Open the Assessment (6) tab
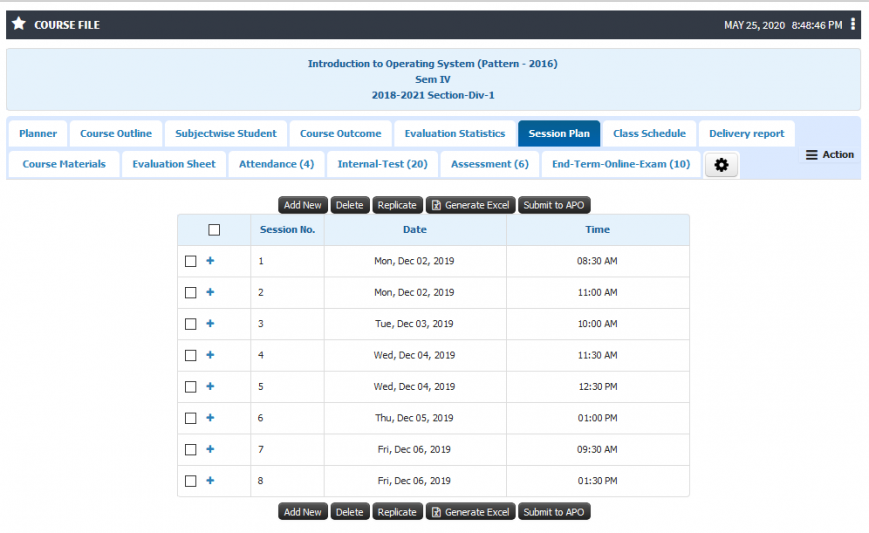The image size is (869, 533). point(489,164)
